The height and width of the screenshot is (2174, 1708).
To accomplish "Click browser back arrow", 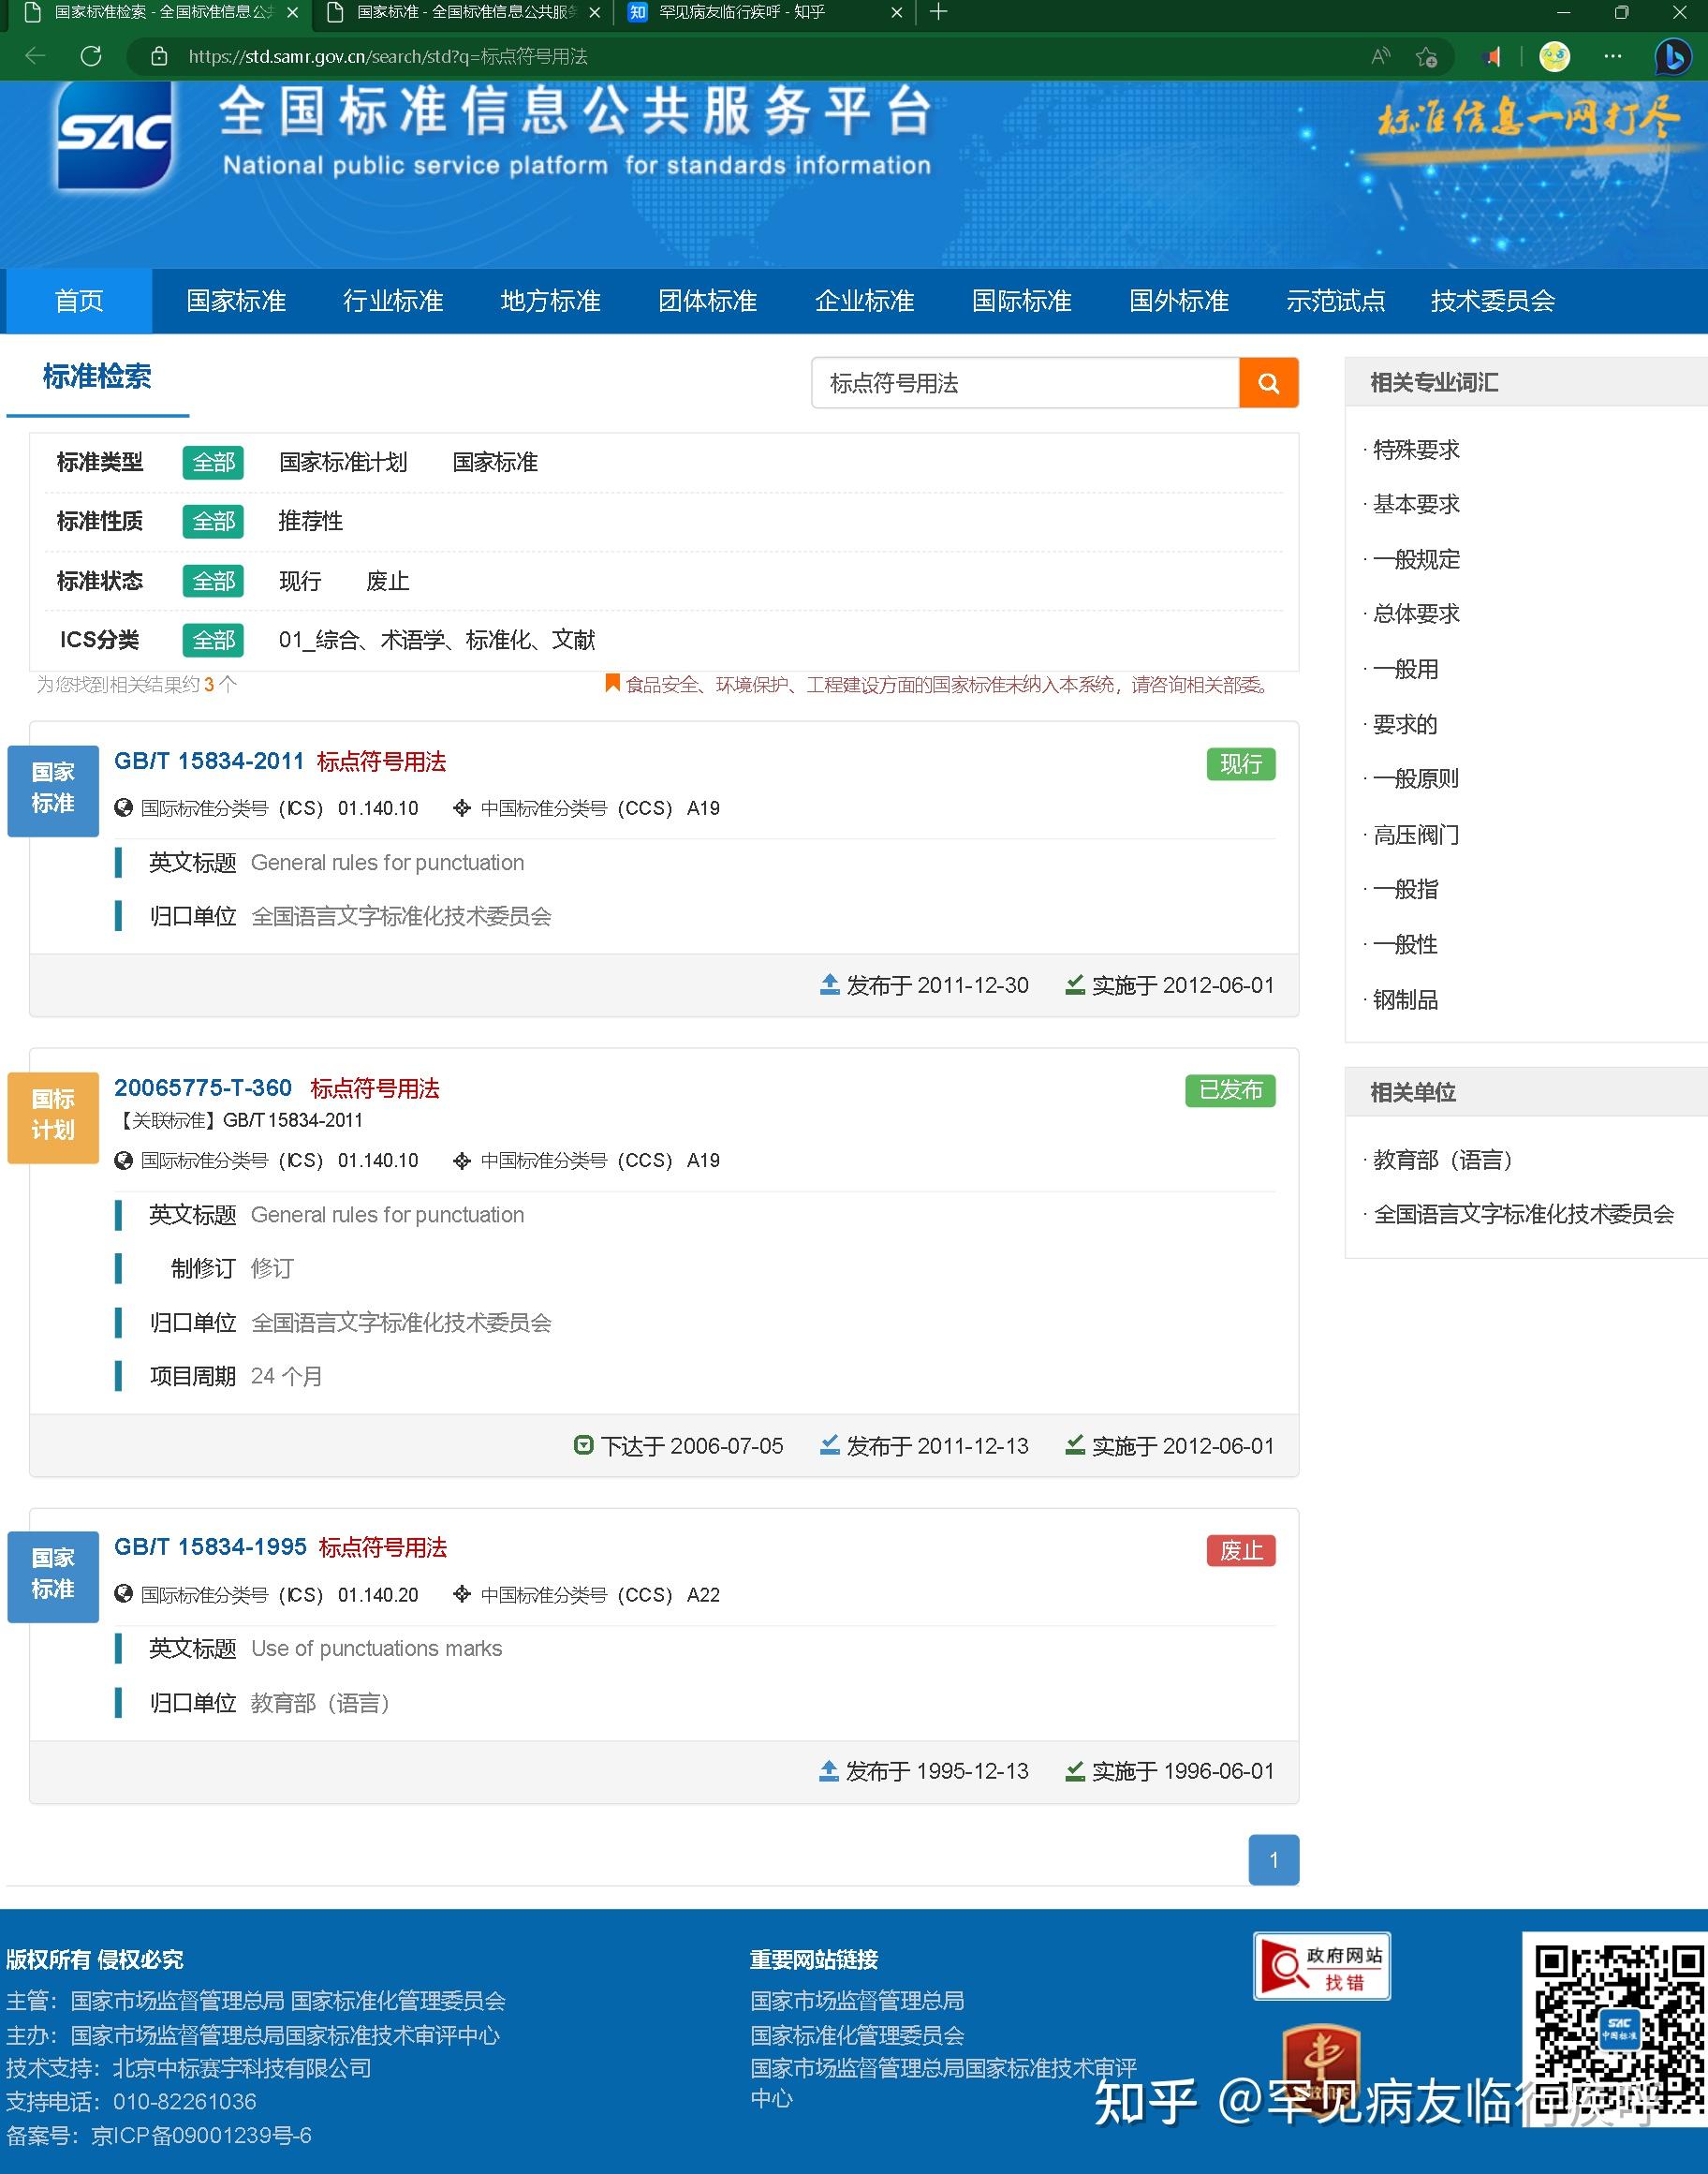I will [35, 56].
